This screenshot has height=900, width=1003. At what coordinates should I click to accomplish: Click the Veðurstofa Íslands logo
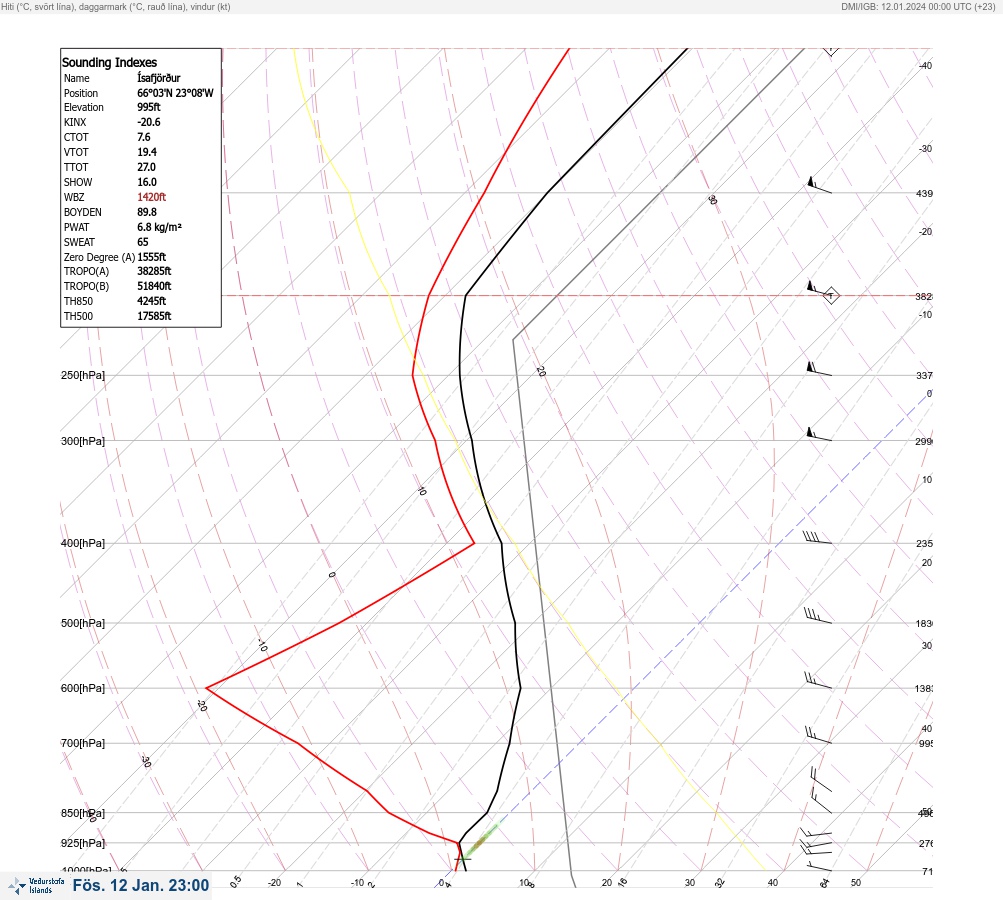(x=36, y=886)
